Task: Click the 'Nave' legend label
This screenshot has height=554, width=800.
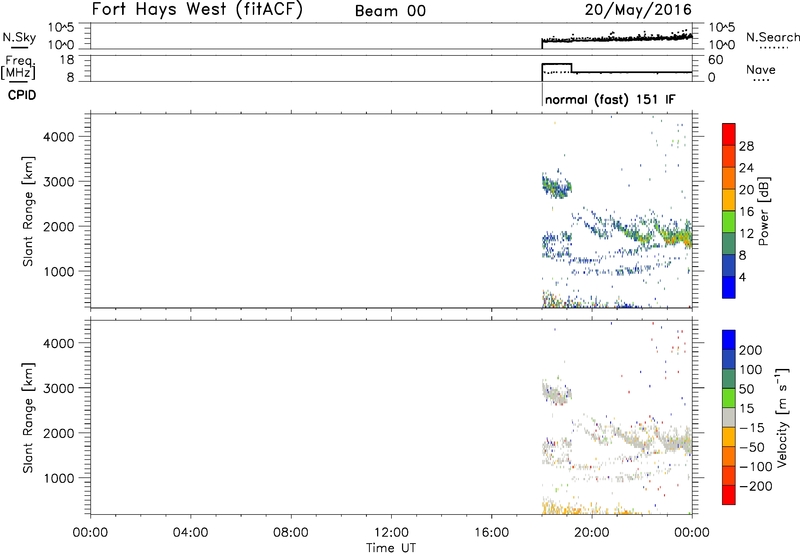Action: click(x=761, y=70)
